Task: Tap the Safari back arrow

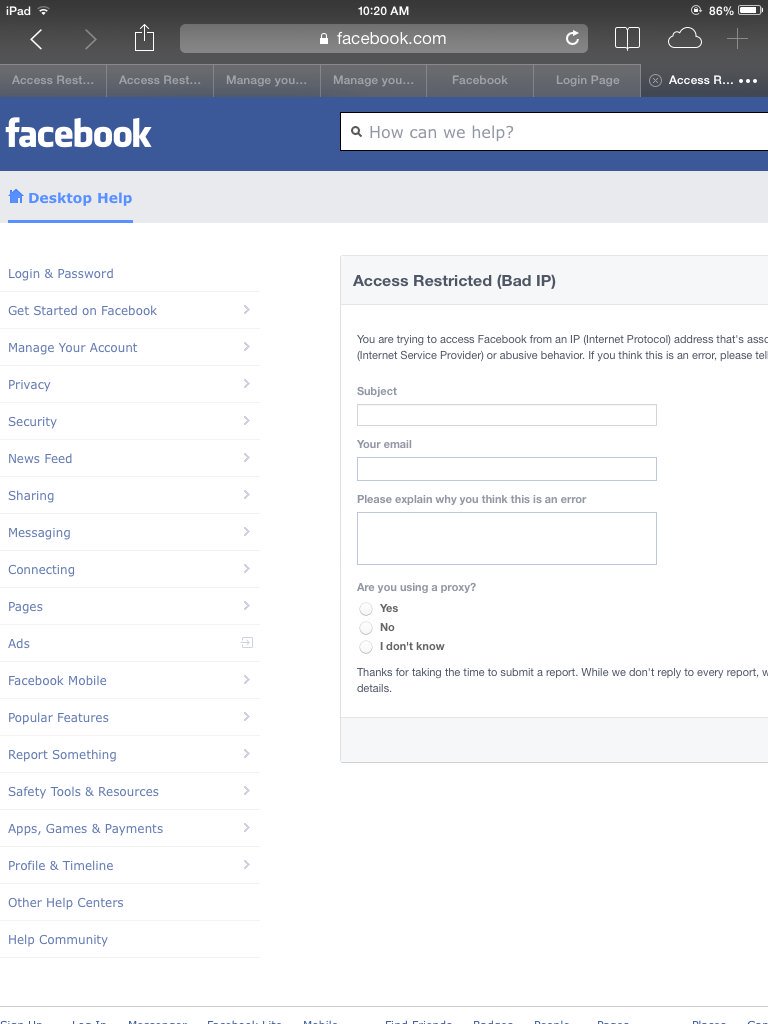Action: pos(37,39)
